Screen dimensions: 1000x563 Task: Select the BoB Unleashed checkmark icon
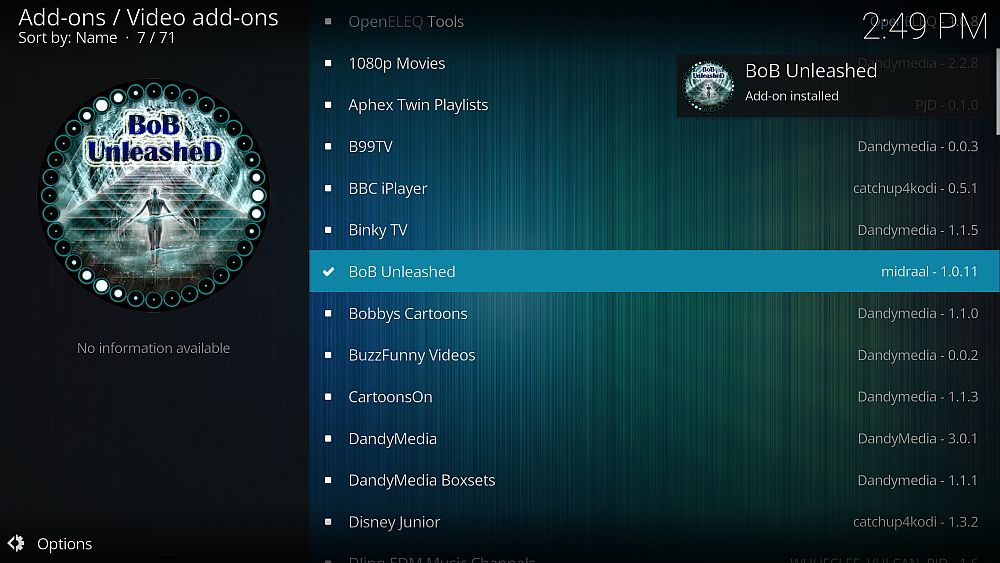coord(328,272)
